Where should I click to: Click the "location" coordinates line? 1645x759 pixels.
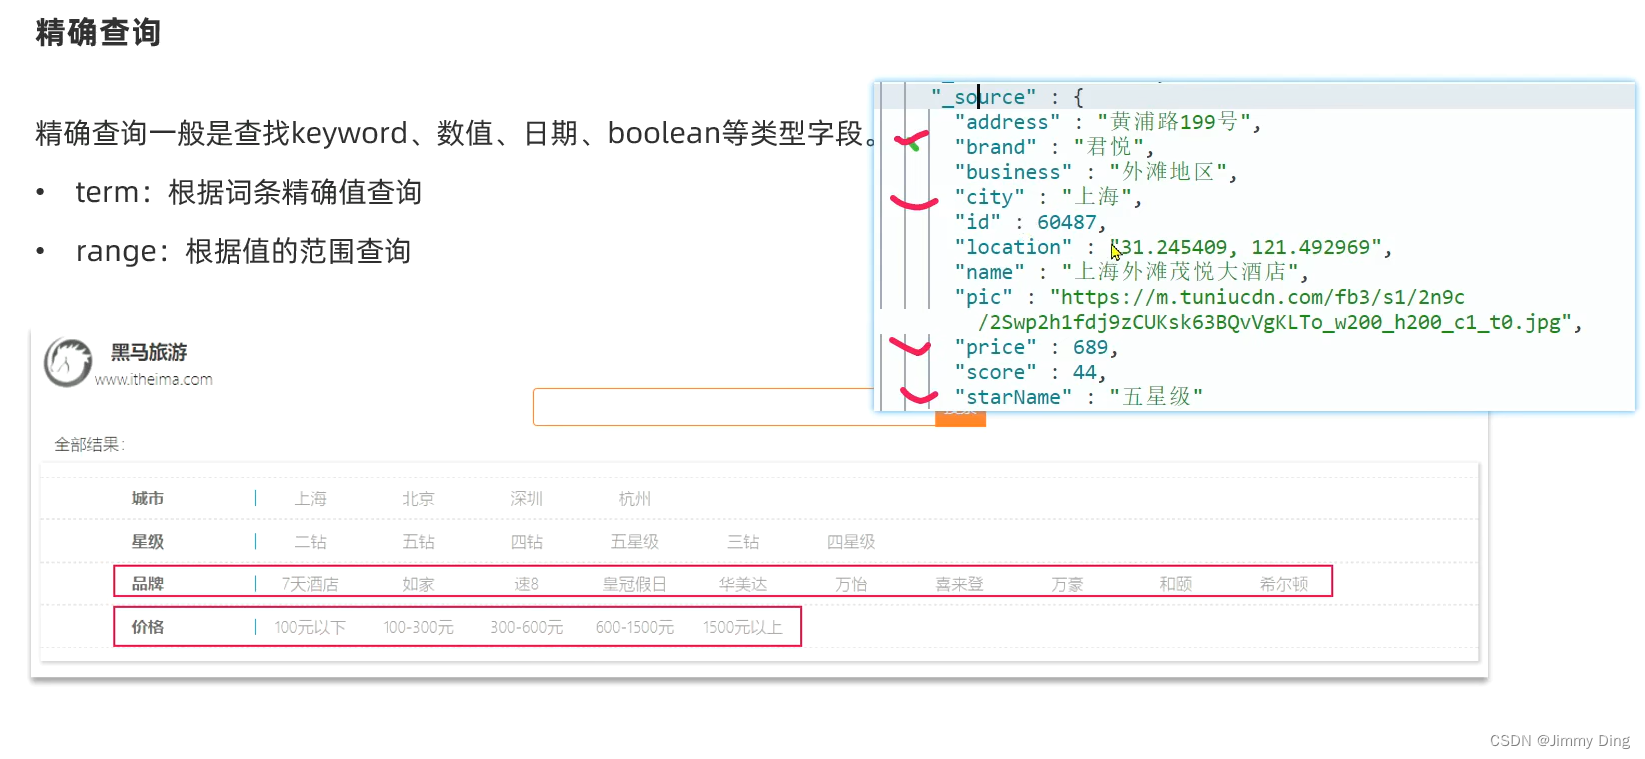click(1174, 247)
